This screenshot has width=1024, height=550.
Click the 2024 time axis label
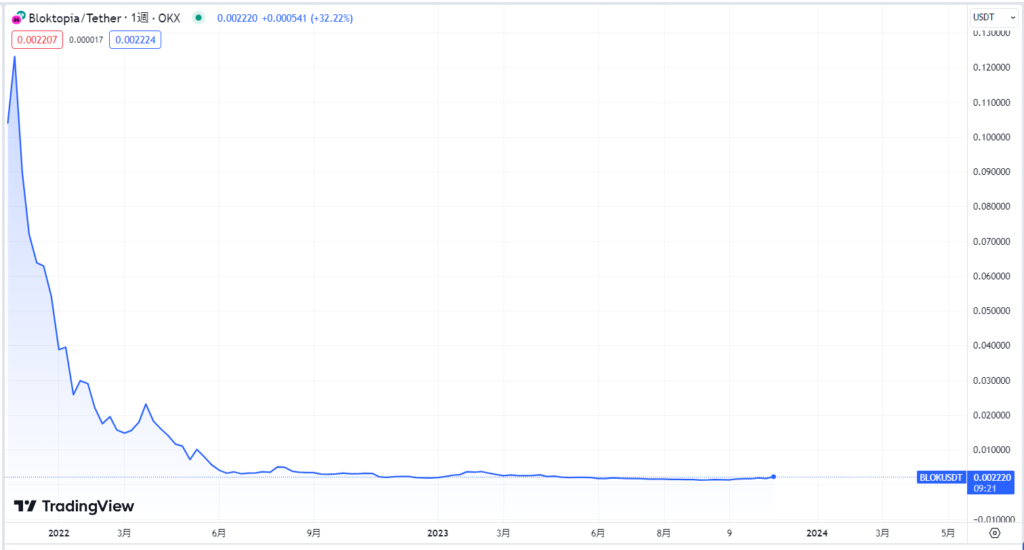pos(816,533)
